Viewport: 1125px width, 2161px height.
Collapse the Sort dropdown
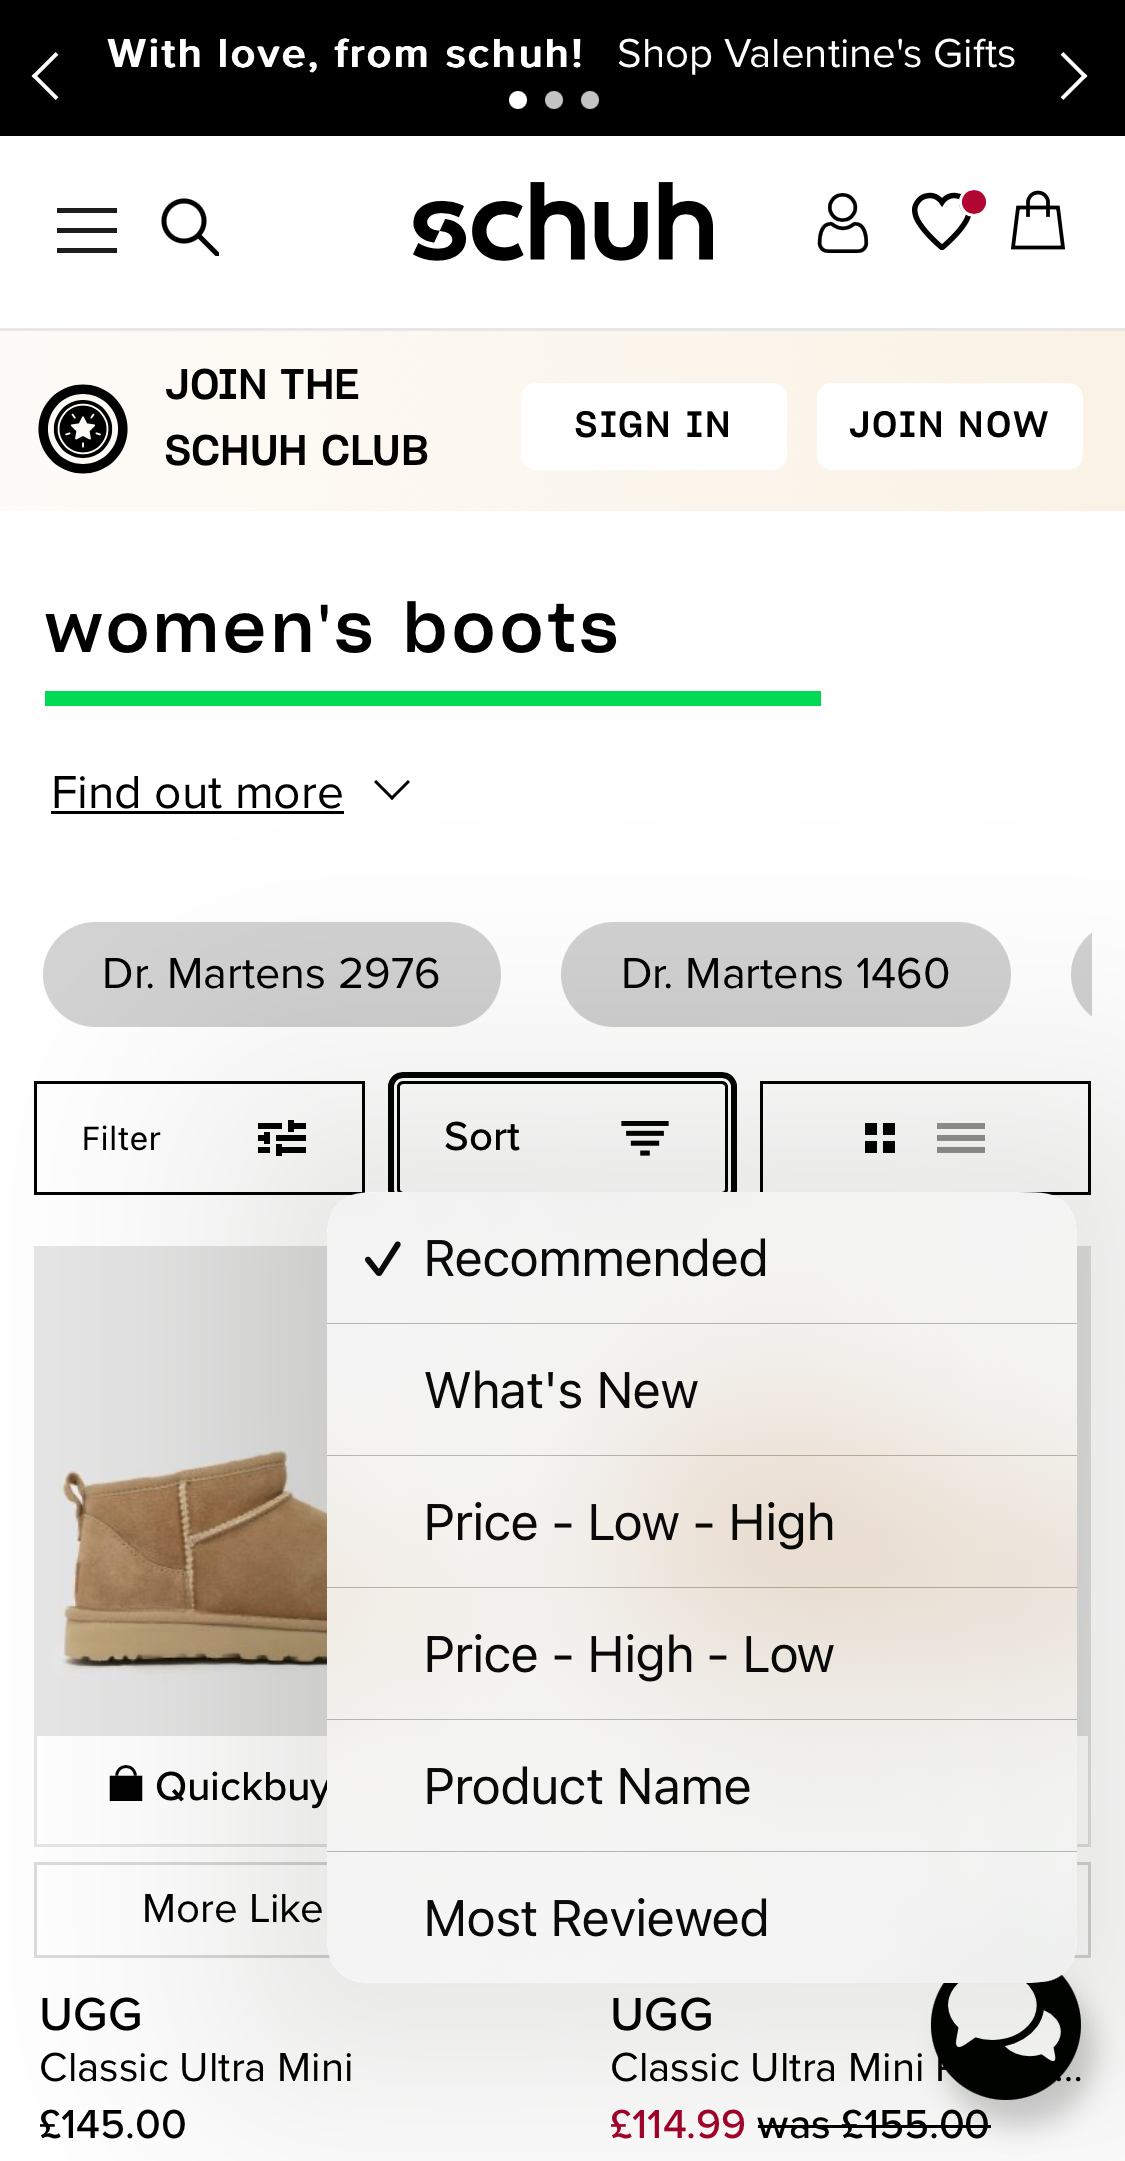click(x=562, y=1137)
